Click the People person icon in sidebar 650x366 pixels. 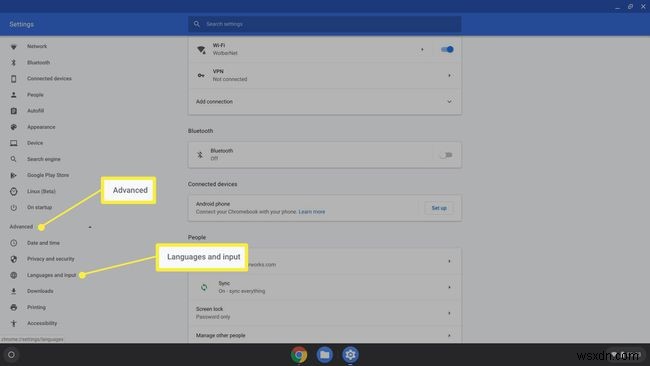14,95
